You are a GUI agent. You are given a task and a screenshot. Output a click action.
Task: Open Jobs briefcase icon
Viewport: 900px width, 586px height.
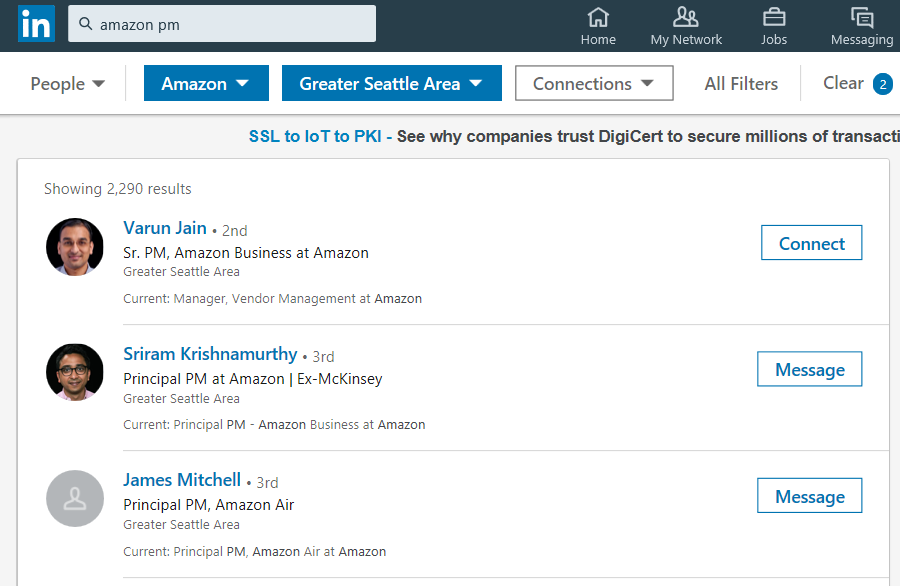(773, 18)
